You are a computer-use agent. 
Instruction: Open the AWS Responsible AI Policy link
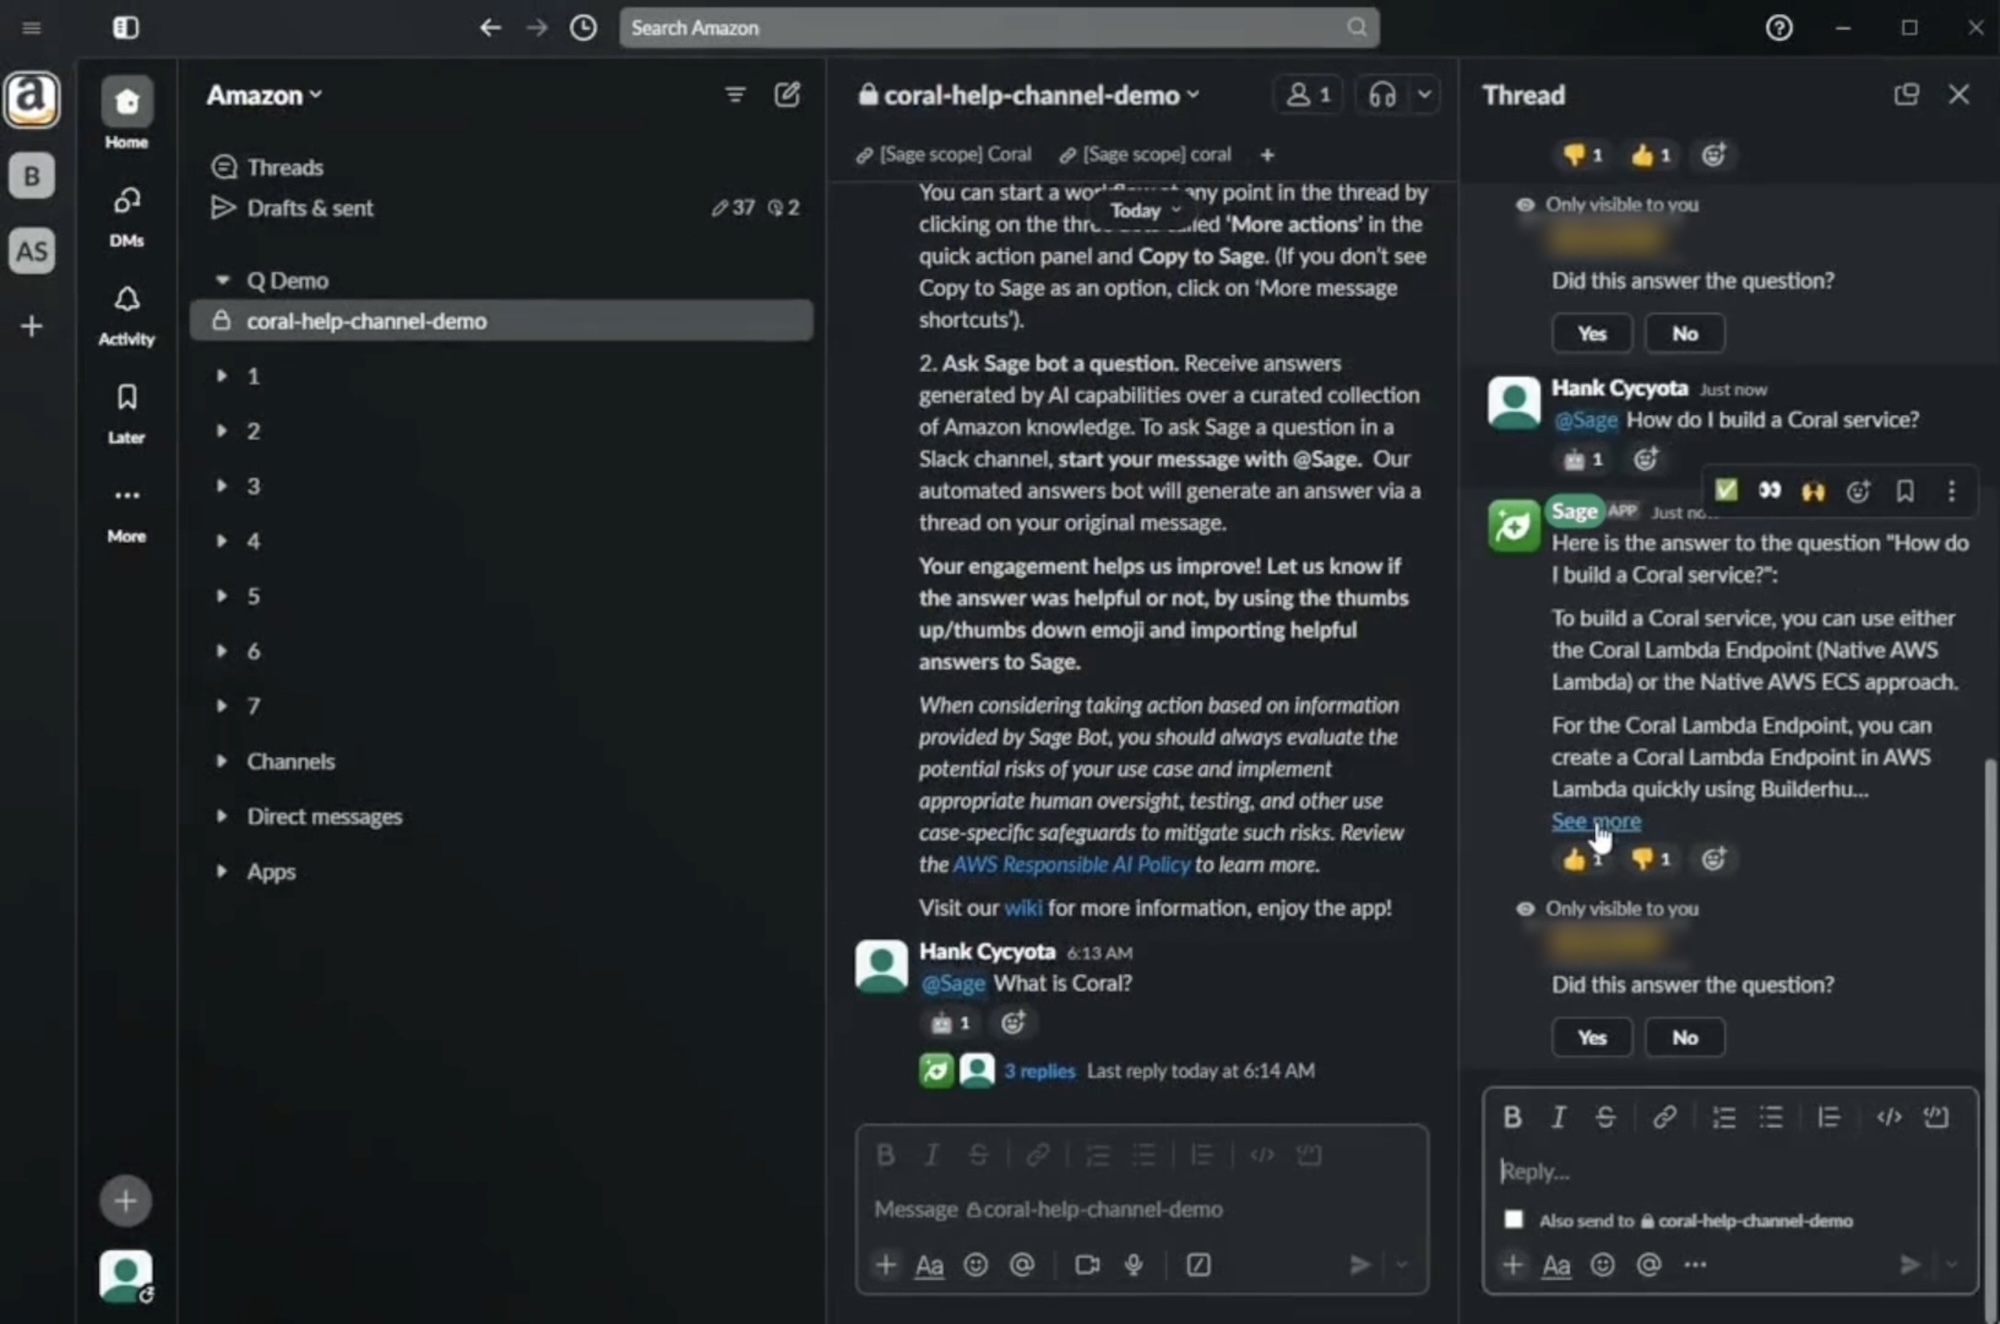1071,865
